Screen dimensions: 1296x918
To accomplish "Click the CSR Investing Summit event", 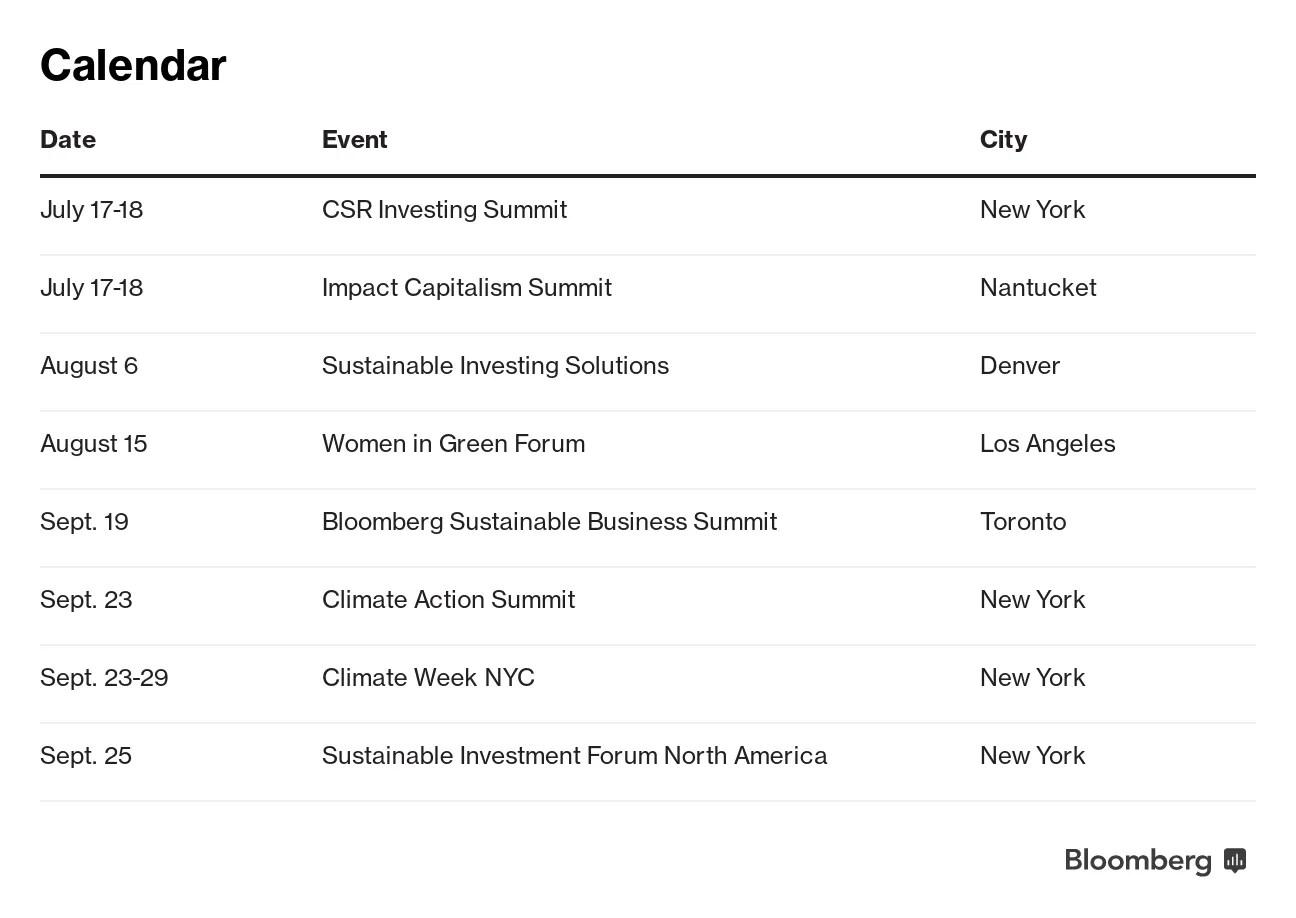I will pyautogui.click(x=444, y=210).
